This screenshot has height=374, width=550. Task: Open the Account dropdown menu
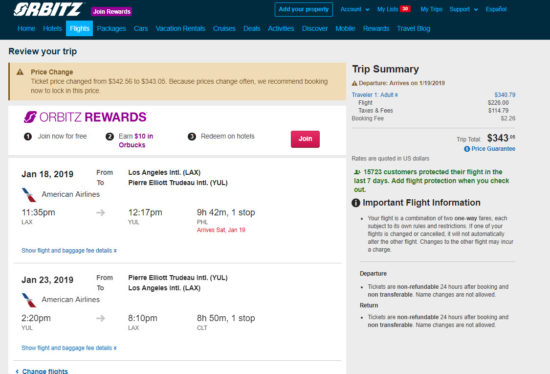pyautogui.click(x=355, y=9)
